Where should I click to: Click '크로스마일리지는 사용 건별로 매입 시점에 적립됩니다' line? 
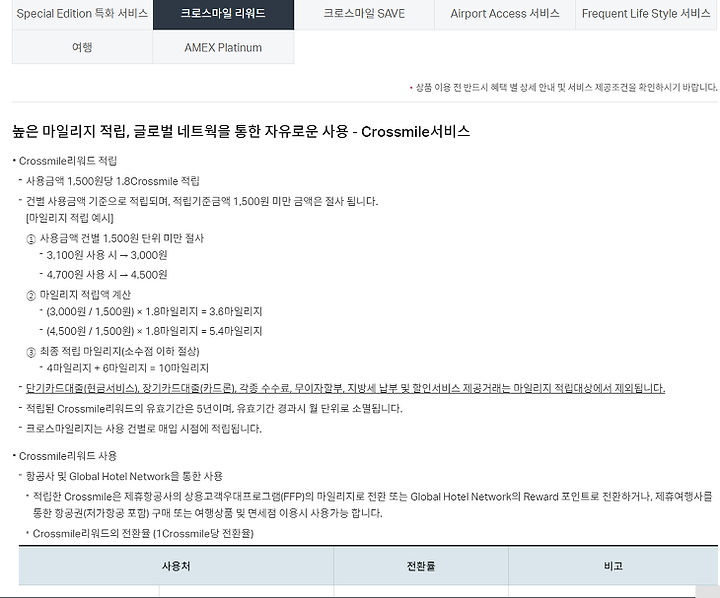pos(144,429)
